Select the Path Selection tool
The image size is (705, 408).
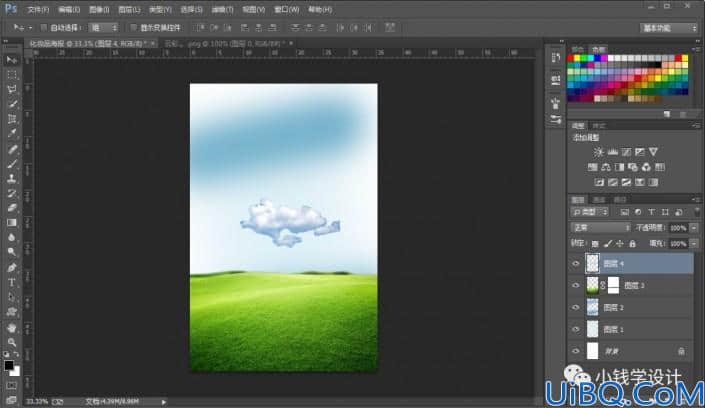12,297
